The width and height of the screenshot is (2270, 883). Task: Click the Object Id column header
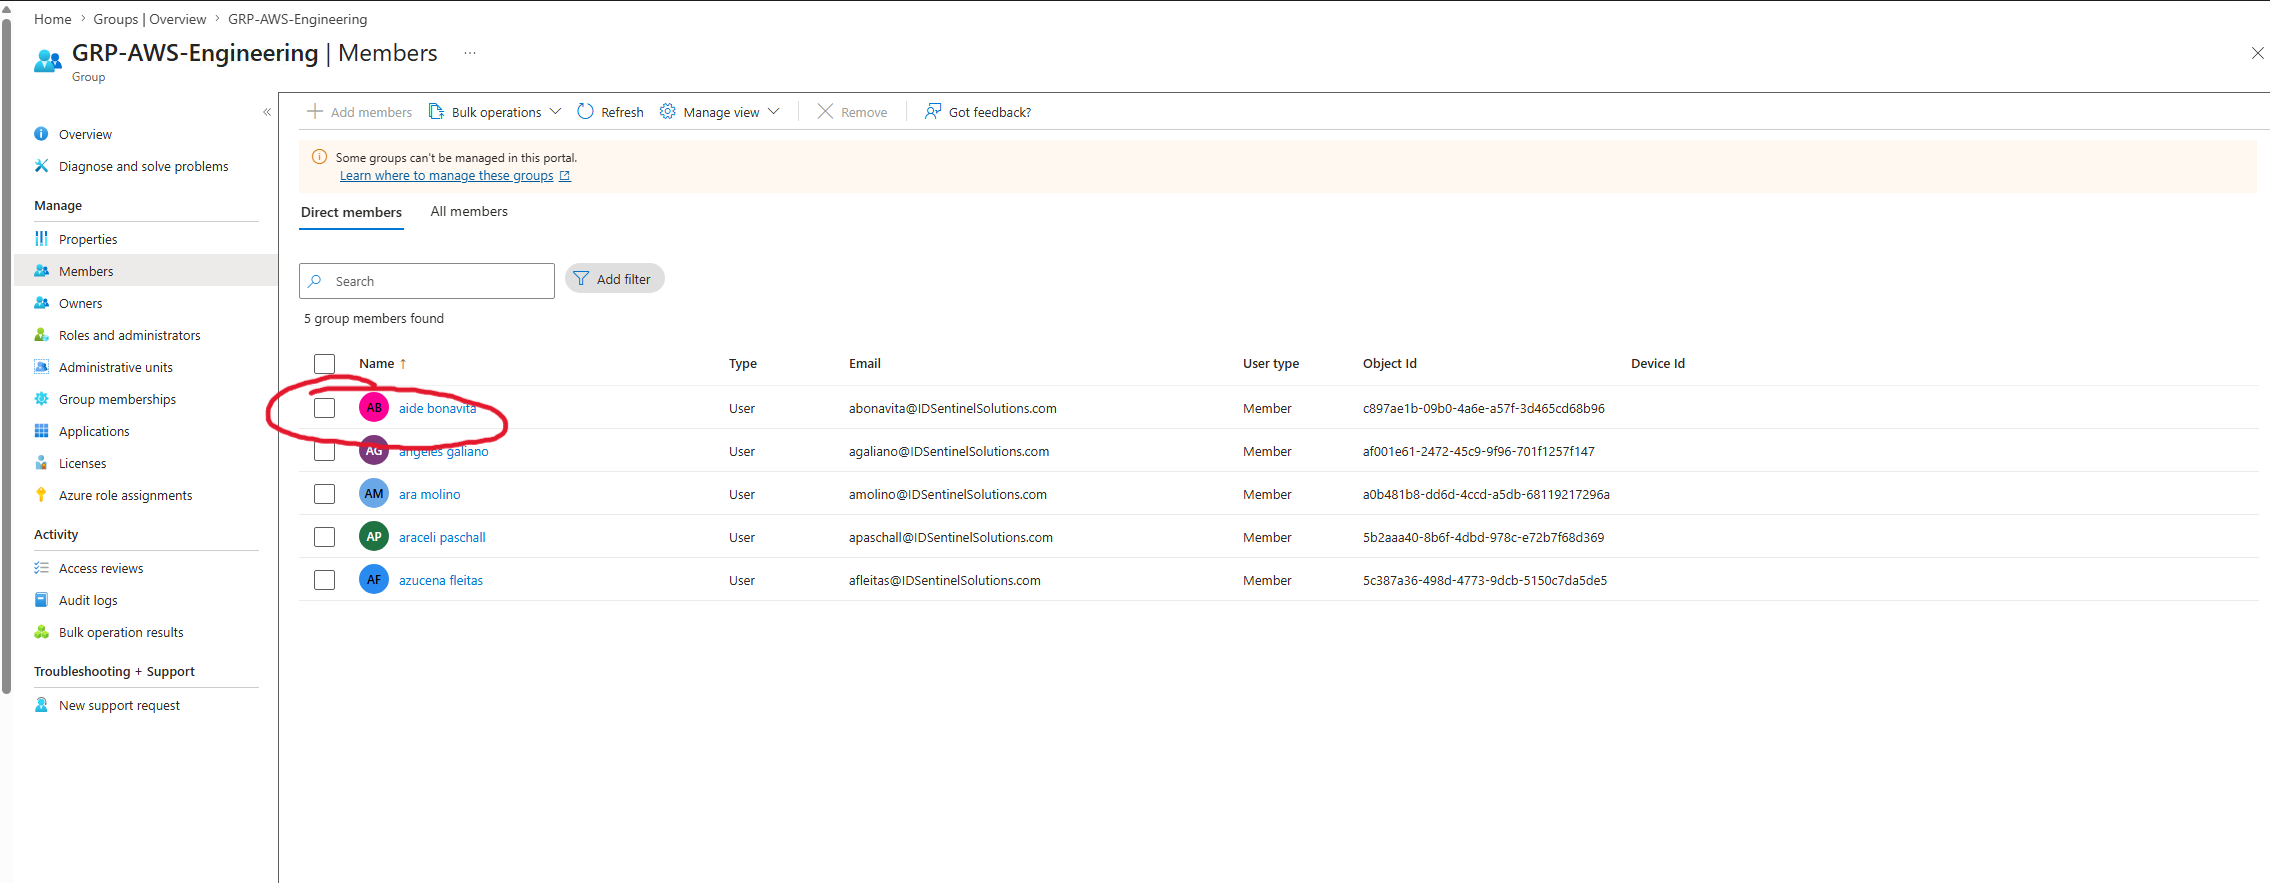coord(1390,364)
